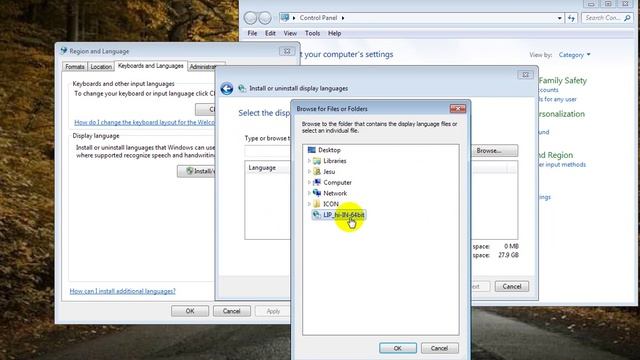Click the Control Panel back navigation button
The height and width of the screenshot is (360, 640).
[x=250, y=18]
